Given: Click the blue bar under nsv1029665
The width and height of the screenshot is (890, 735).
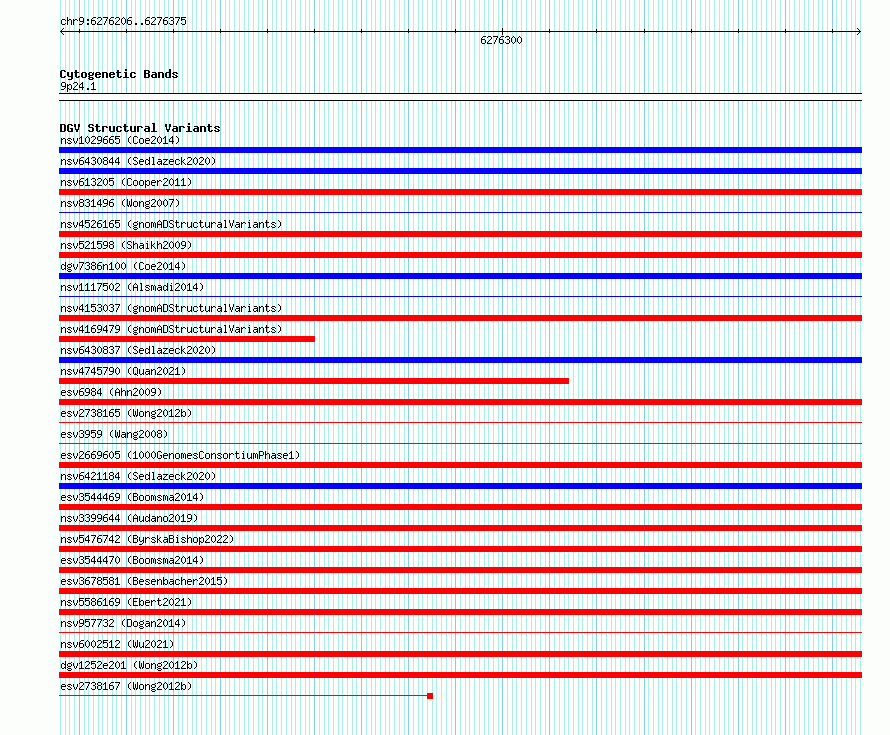Looking at the screenshot, I should [460, 150].
